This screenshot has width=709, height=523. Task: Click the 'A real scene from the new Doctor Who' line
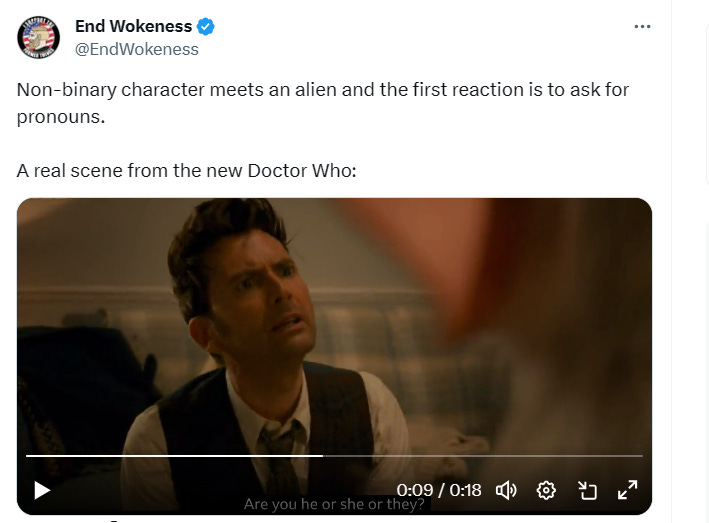coord(187,171)
